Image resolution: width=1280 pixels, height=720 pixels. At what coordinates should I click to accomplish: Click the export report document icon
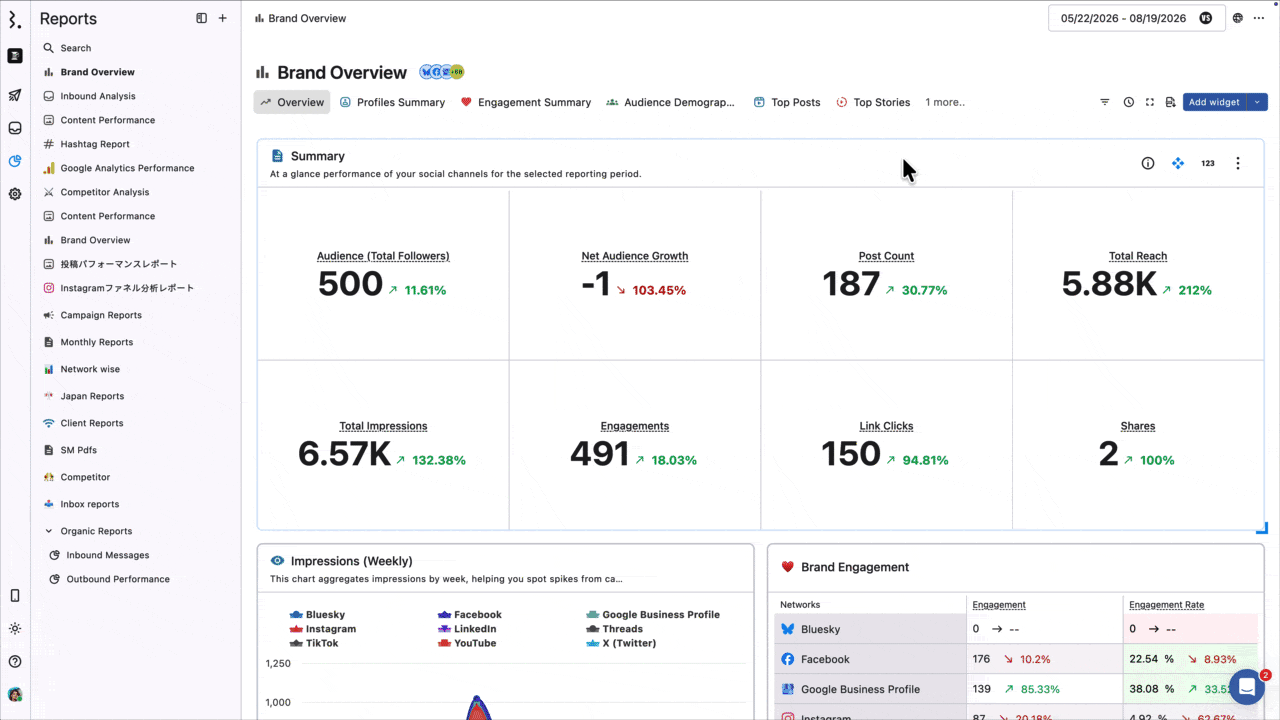click(1170, 102)
